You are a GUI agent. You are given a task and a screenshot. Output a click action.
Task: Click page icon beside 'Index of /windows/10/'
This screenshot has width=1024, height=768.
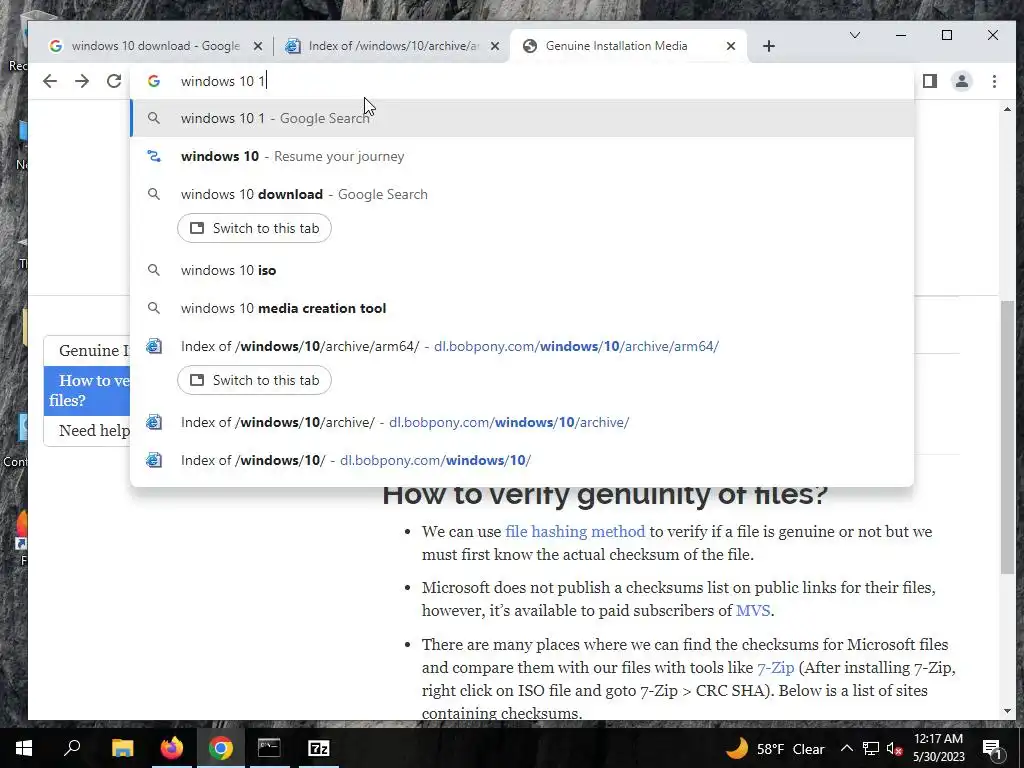point(153,460)
